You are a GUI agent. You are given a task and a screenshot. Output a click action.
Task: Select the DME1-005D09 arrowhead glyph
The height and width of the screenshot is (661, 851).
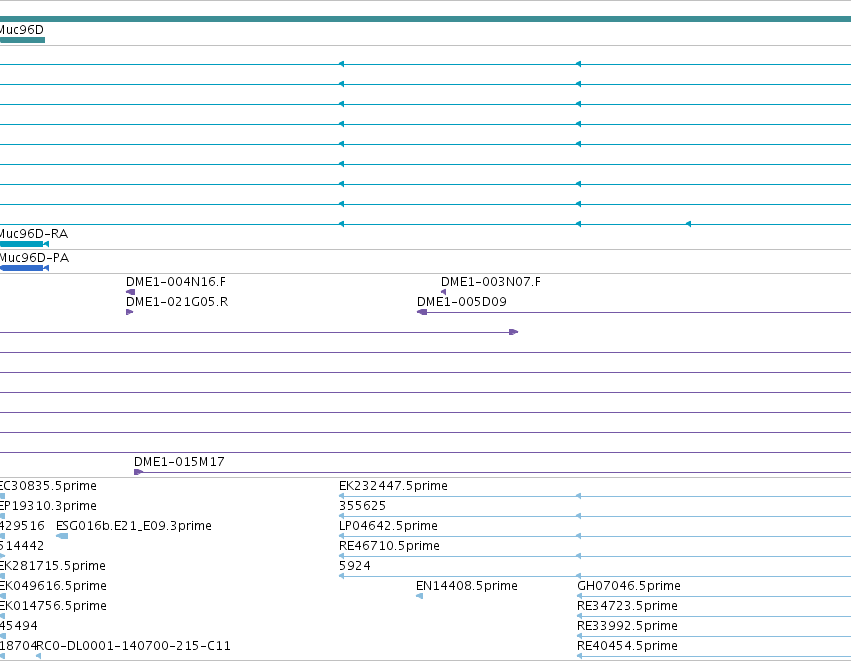[x=422, y=312]
